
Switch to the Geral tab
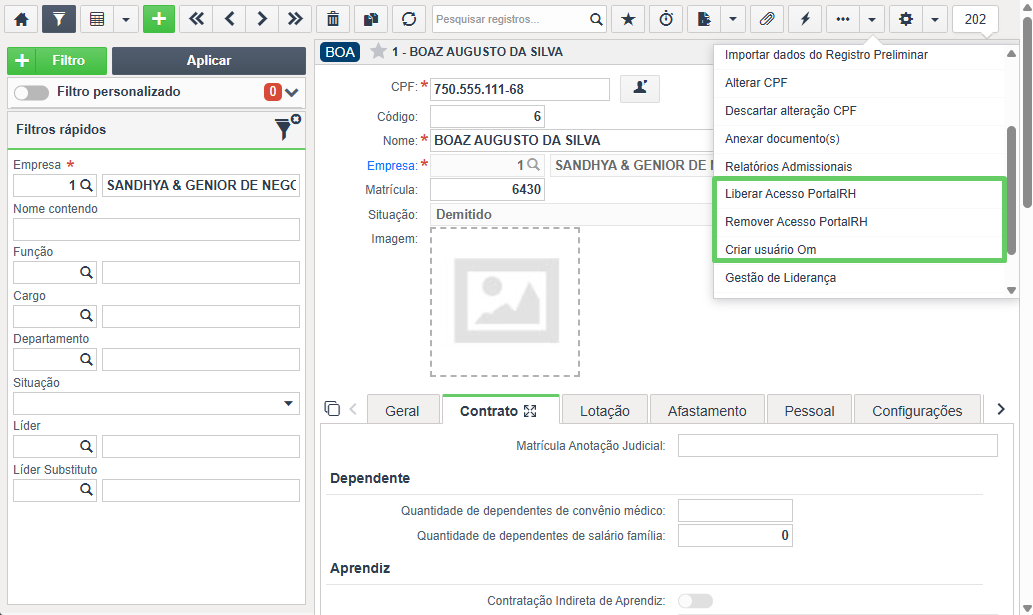pyautogui.click(x=402, y=411)
